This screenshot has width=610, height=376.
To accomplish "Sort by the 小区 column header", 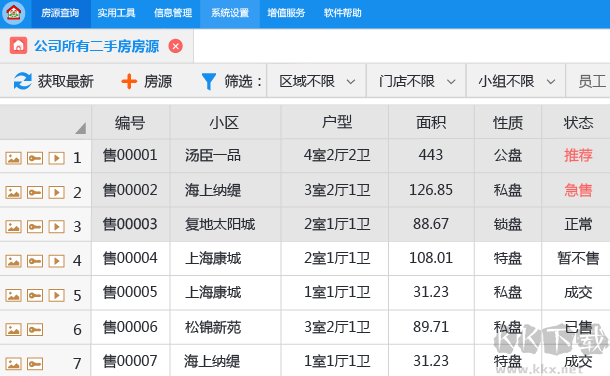I will coord(225,122).
